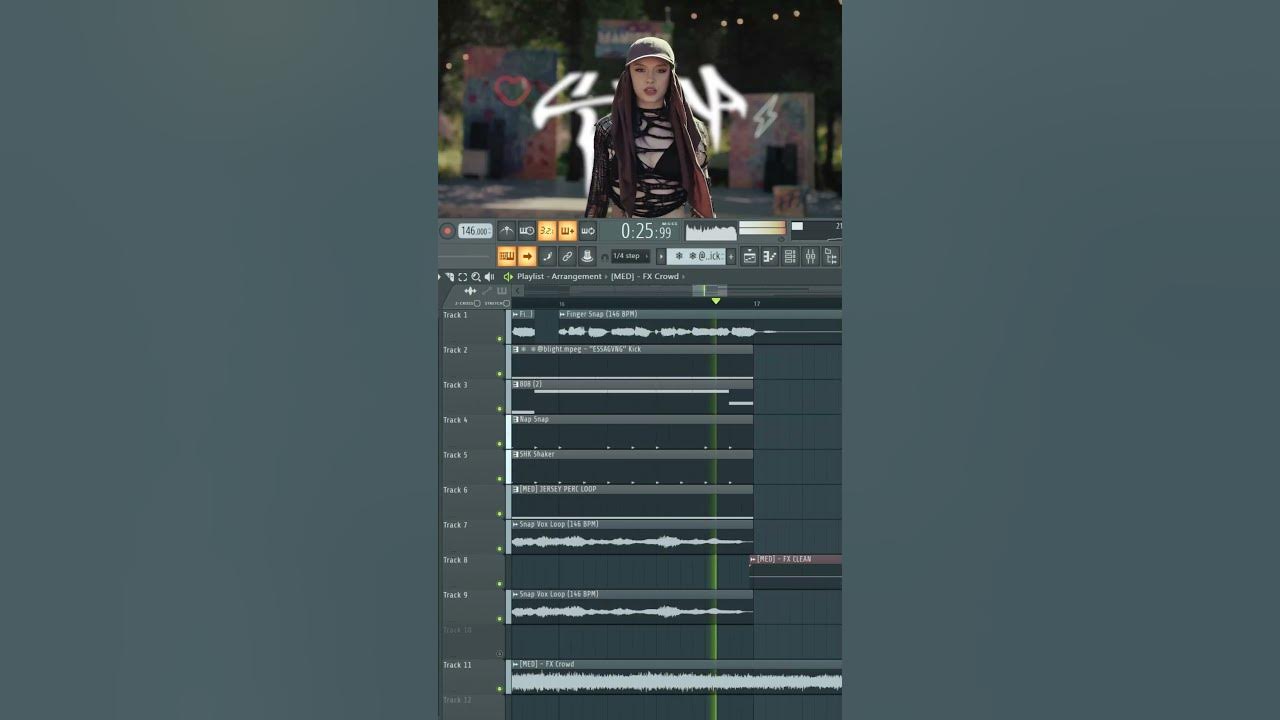Click the arrow left of pattern selector
The width and height of the screenshot is (1280, 720).
click(x=661, y=257)
